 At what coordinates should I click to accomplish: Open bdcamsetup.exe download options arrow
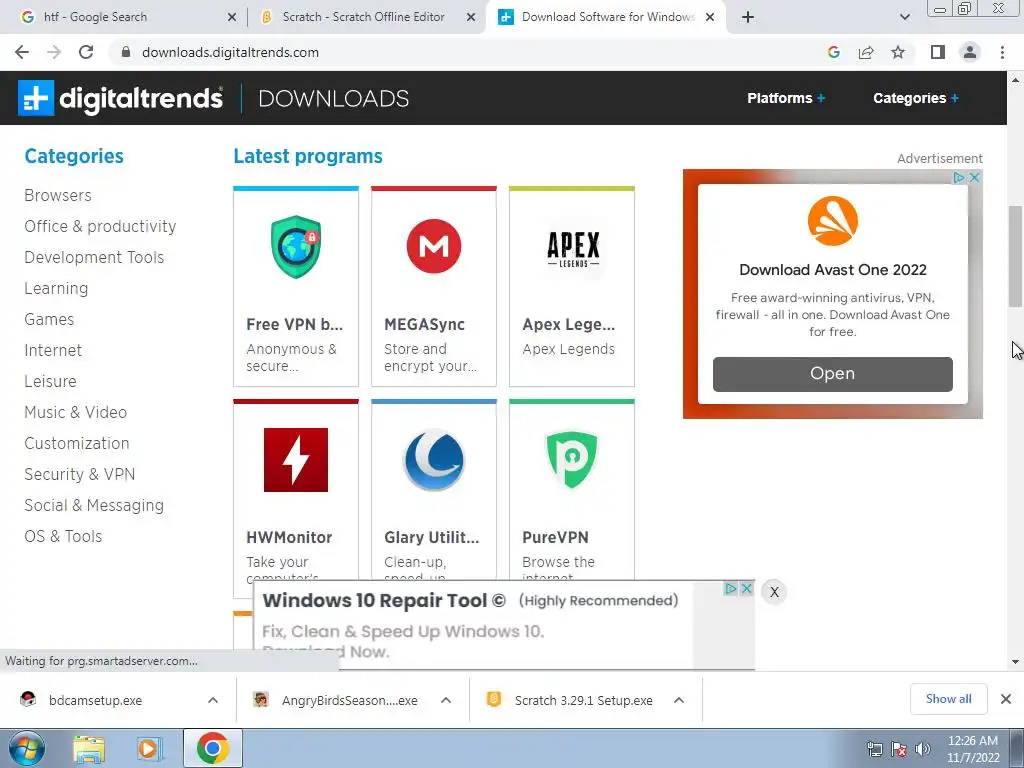[213, 700]
